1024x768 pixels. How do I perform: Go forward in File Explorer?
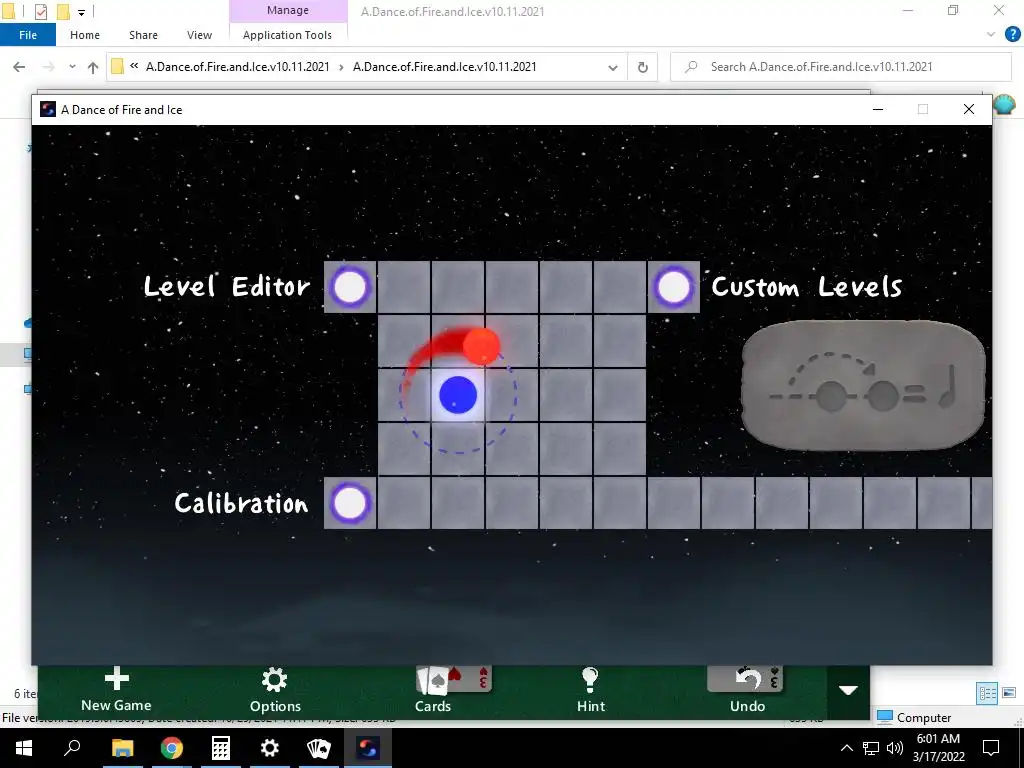(x=48, y=67)
